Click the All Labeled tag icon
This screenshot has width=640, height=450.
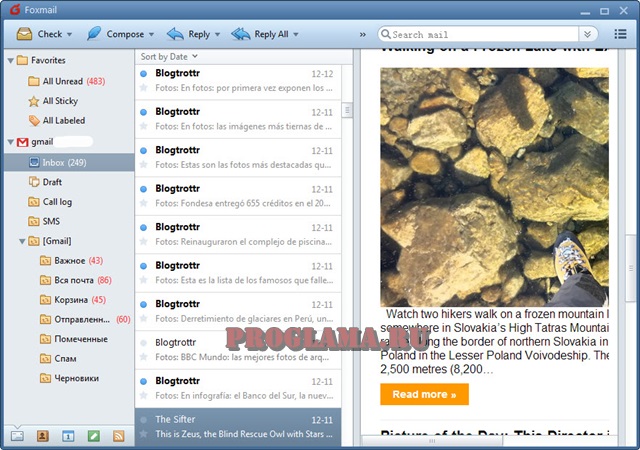pos(34,120)
